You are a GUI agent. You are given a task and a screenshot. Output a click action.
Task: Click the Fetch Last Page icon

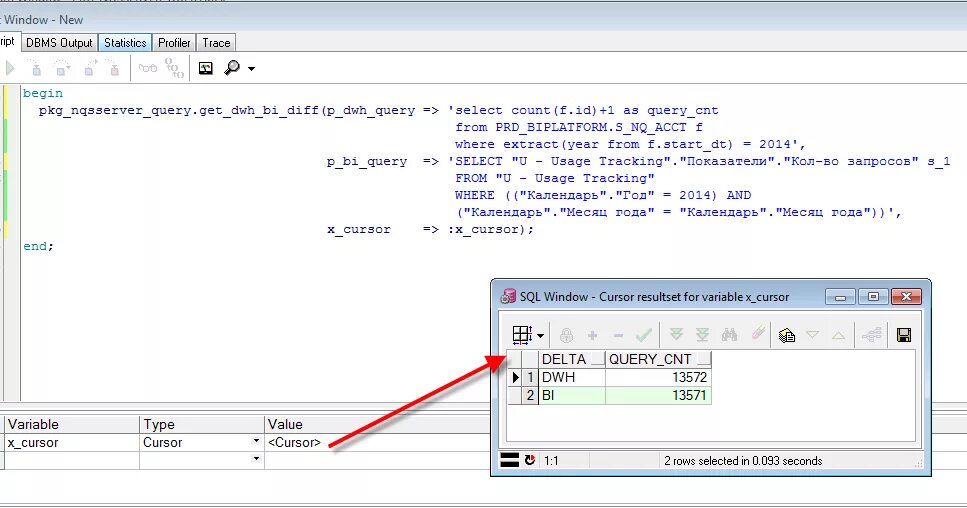[x=702, y=335]
